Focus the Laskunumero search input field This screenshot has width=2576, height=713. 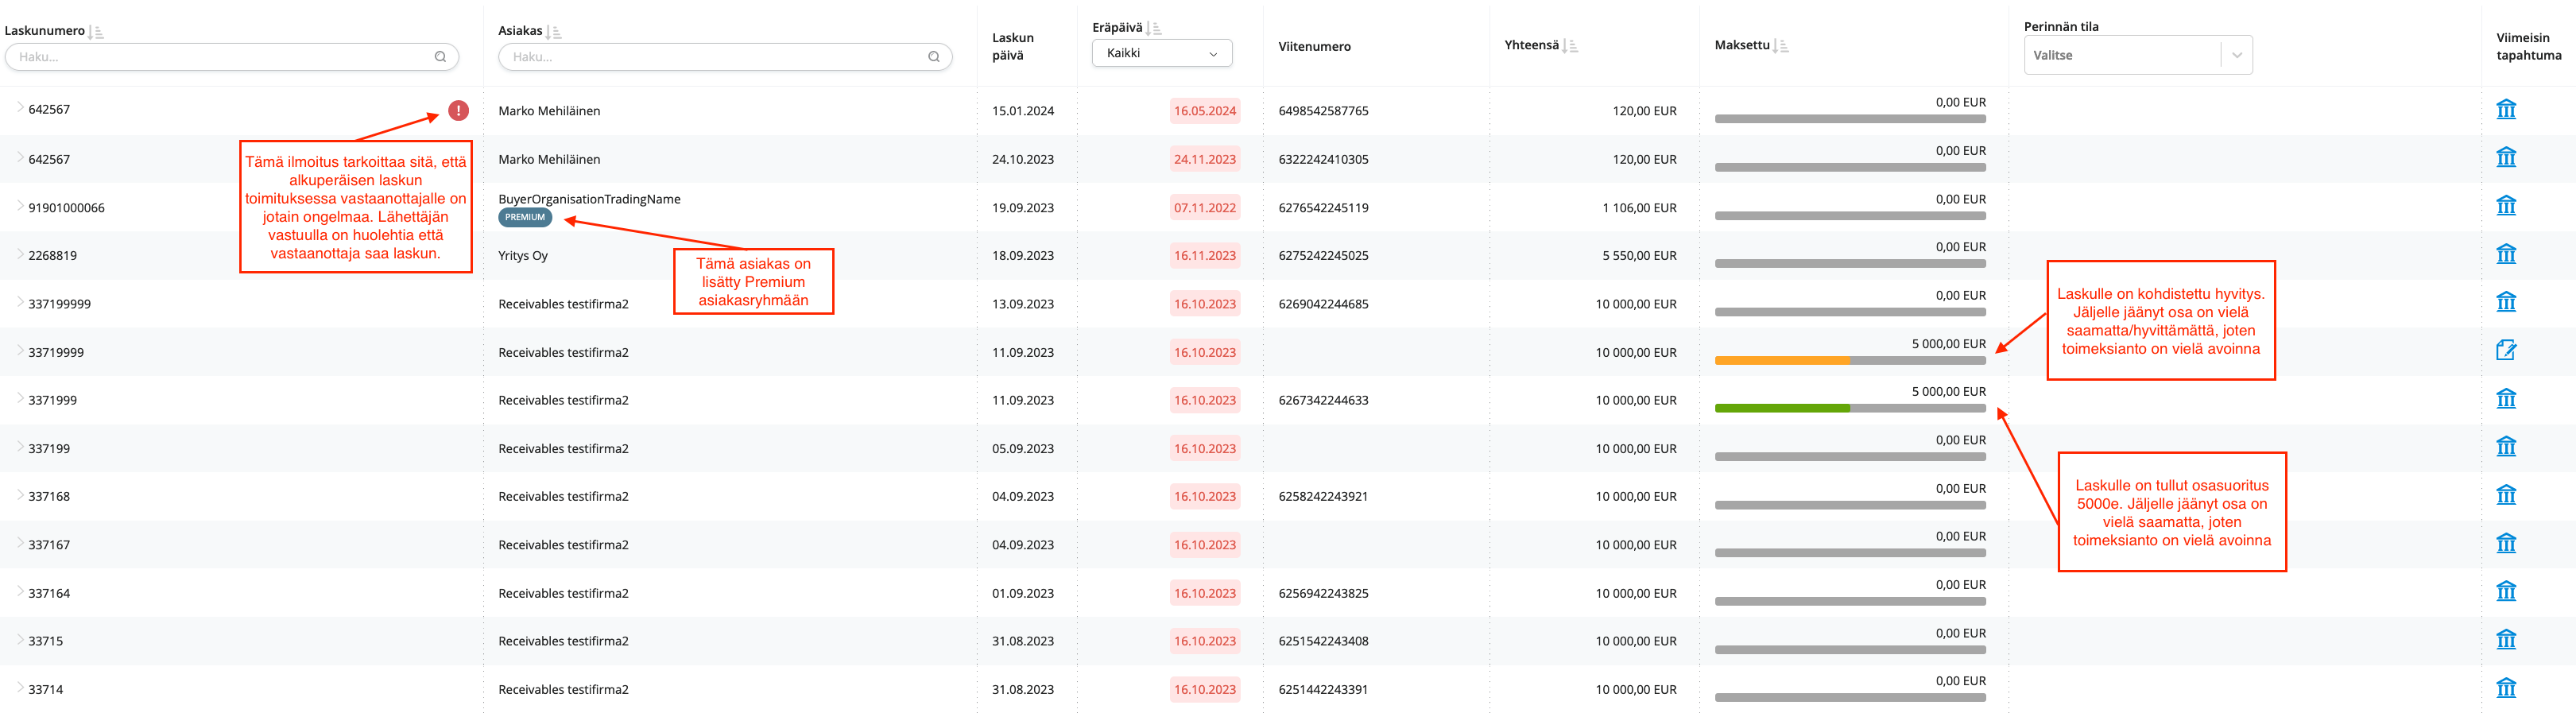coord(220,57)
